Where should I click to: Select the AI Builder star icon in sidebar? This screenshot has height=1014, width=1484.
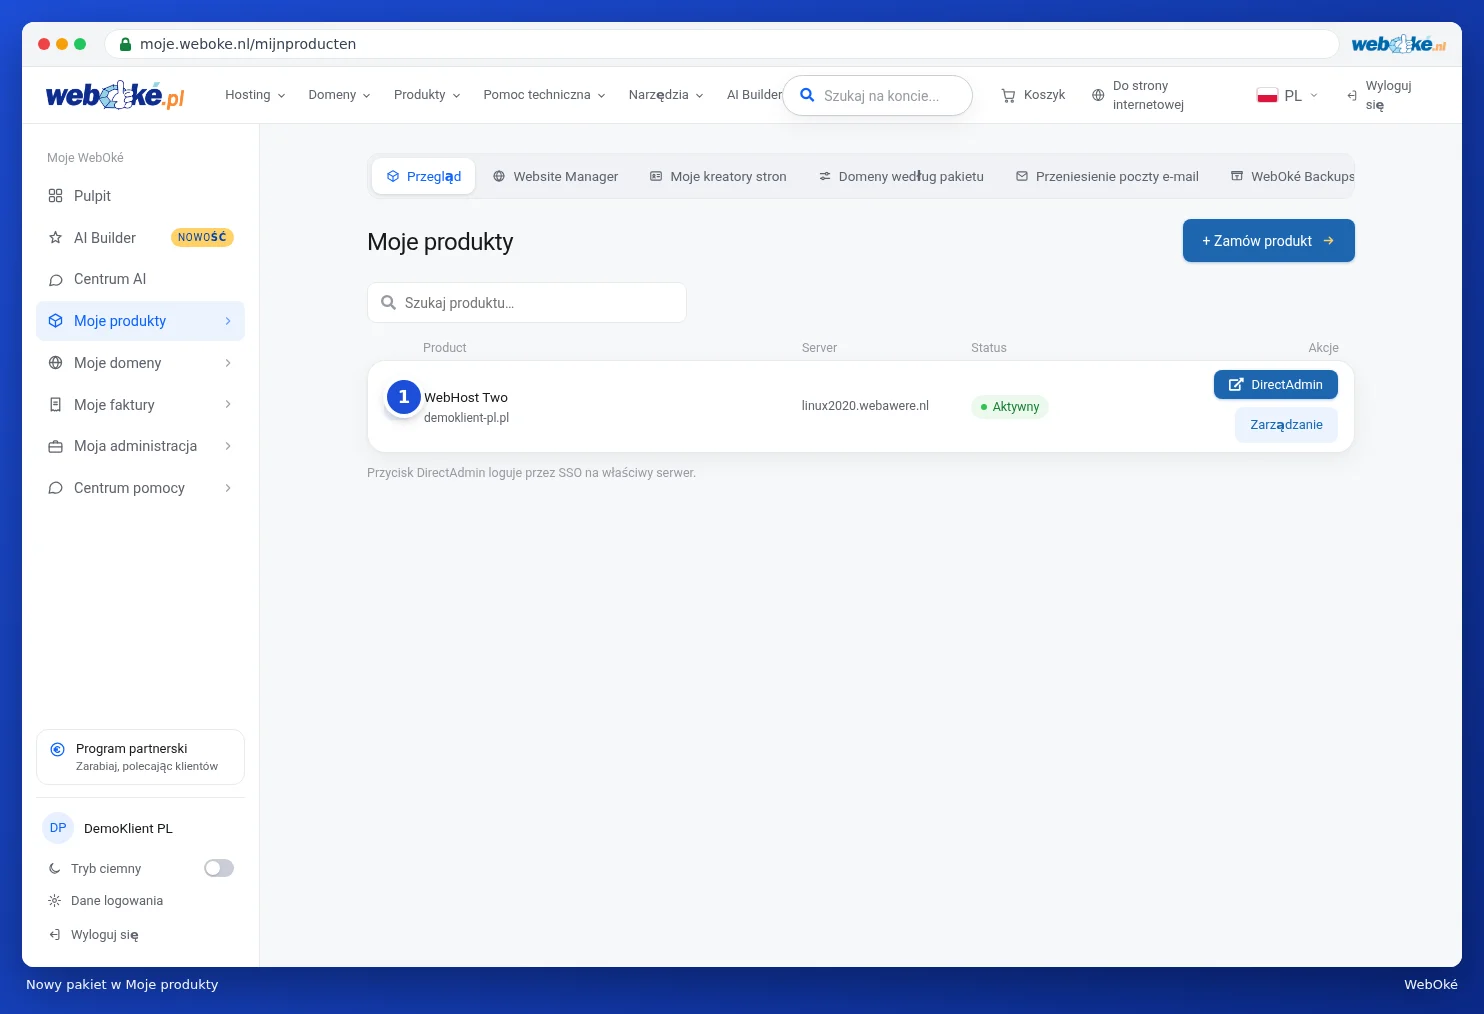click(x=55, y=238)
